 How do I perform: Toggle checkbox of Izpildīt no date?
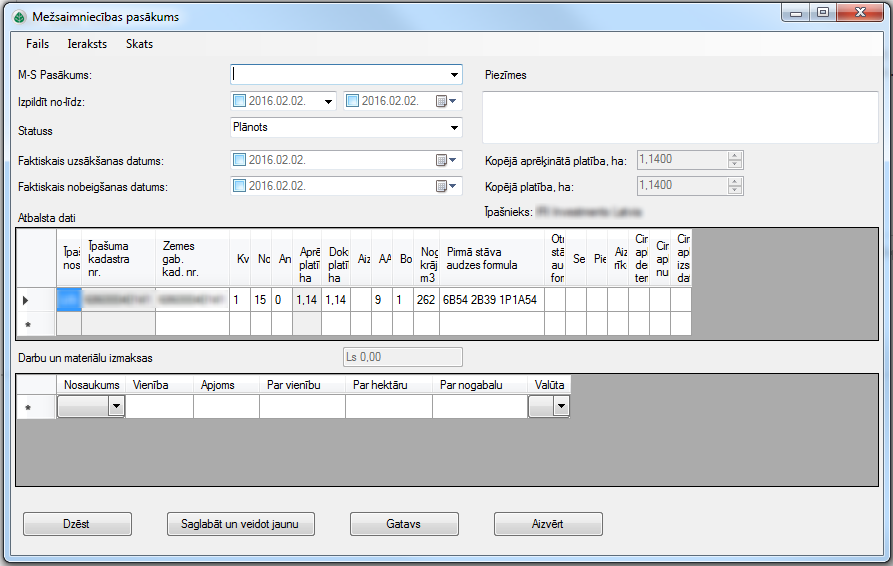pos(240,101)
